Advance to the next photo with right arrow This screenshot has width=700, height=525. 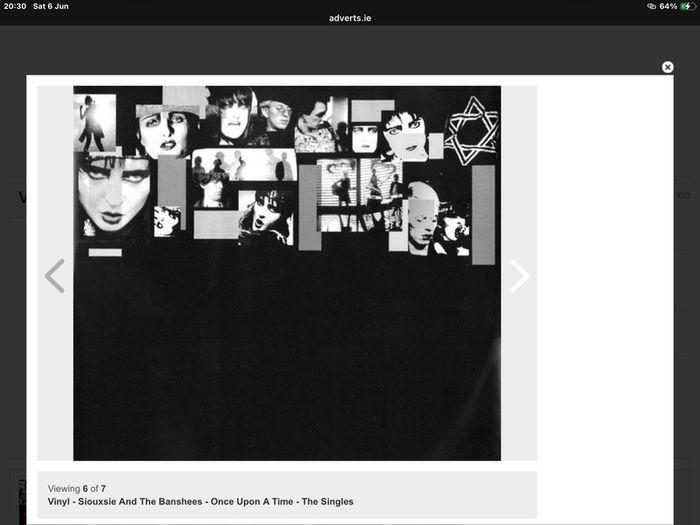pyautogui.click(x=519, y=276)
